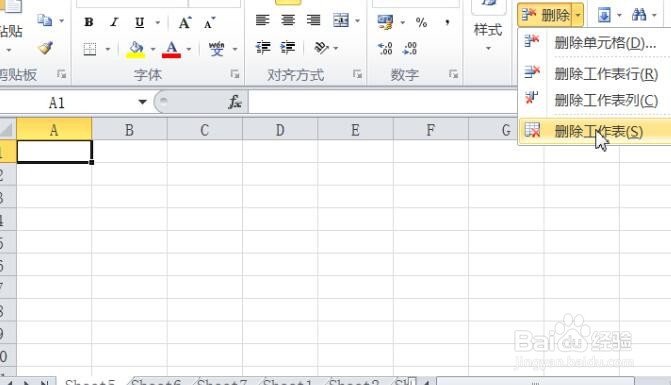Open the Copy dropdown arrow
671x385 pixels.
[x=62, y=21]
